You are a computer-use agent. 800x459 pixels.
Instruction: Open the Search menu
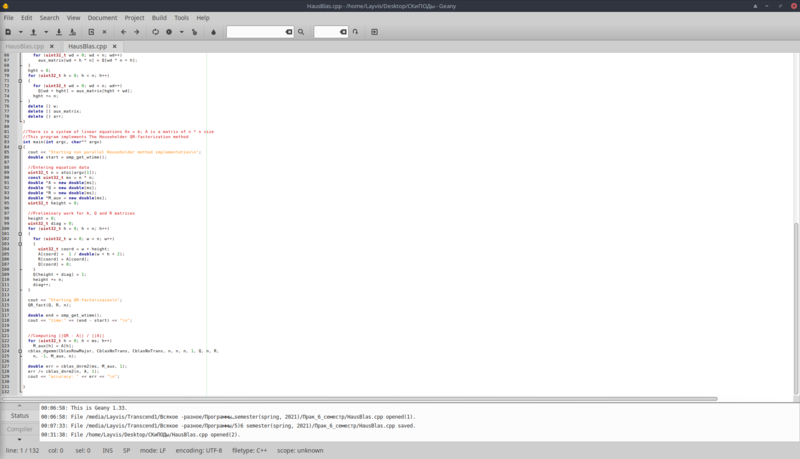(49, 17)
